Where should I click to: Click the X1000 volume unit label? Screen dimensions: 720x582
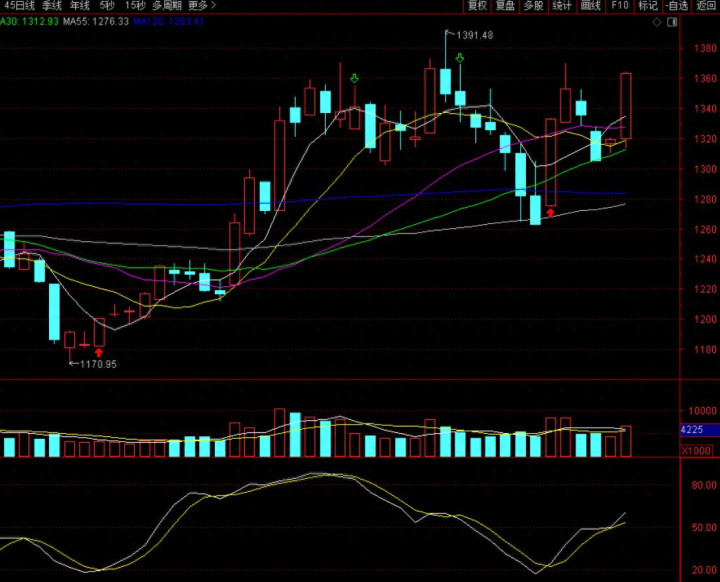pos(696,451)
